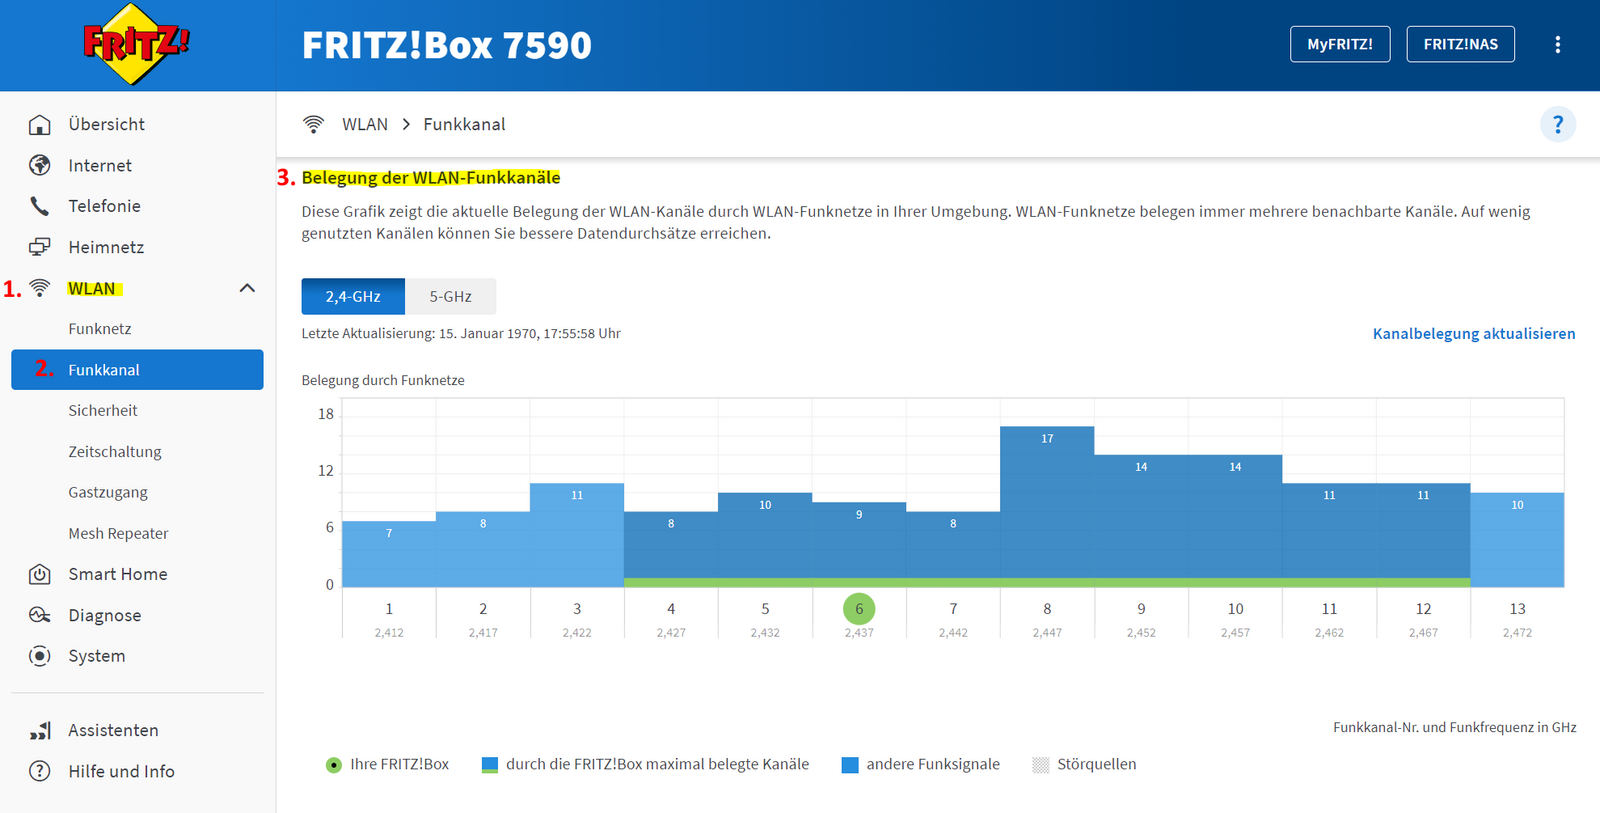Click the green channel 6 marker
Image resolution: width=1600 pixels, height=813 pixels.
pos(859,608)
